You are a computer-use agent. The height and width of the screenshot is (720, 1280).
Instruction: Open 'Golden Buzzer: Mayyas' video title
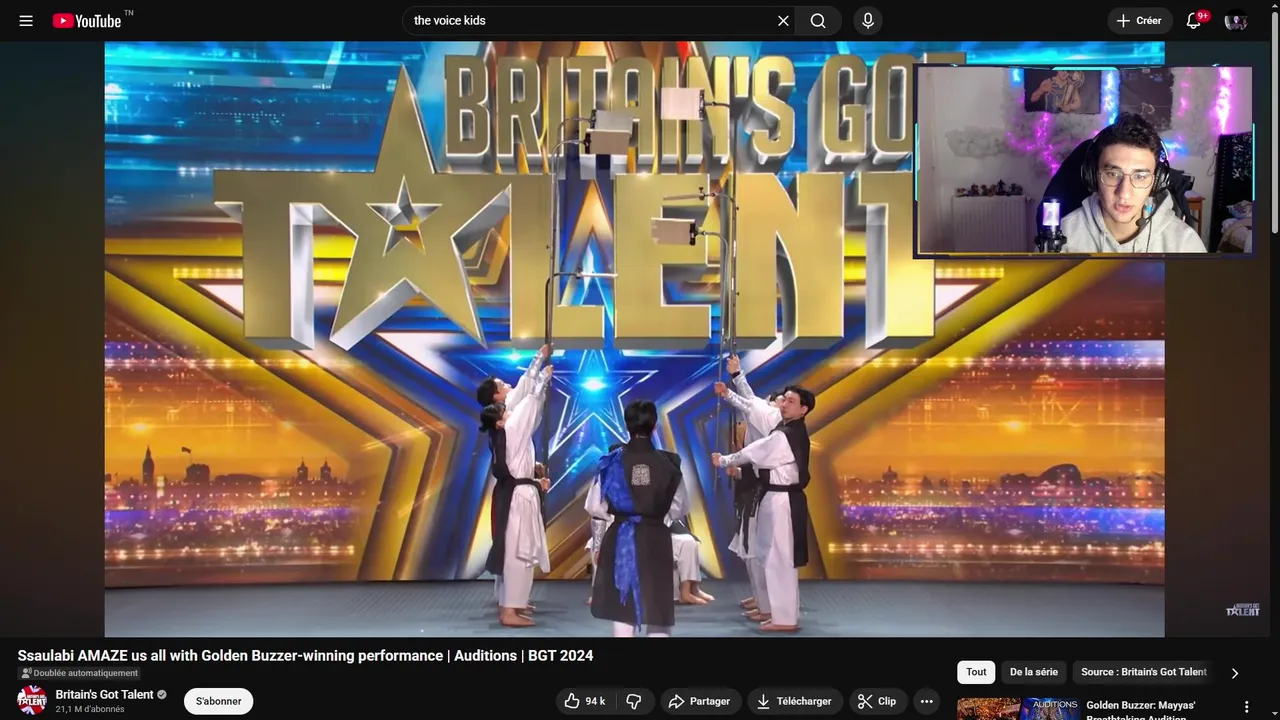pyautogui.click(x=1141, y=709)
